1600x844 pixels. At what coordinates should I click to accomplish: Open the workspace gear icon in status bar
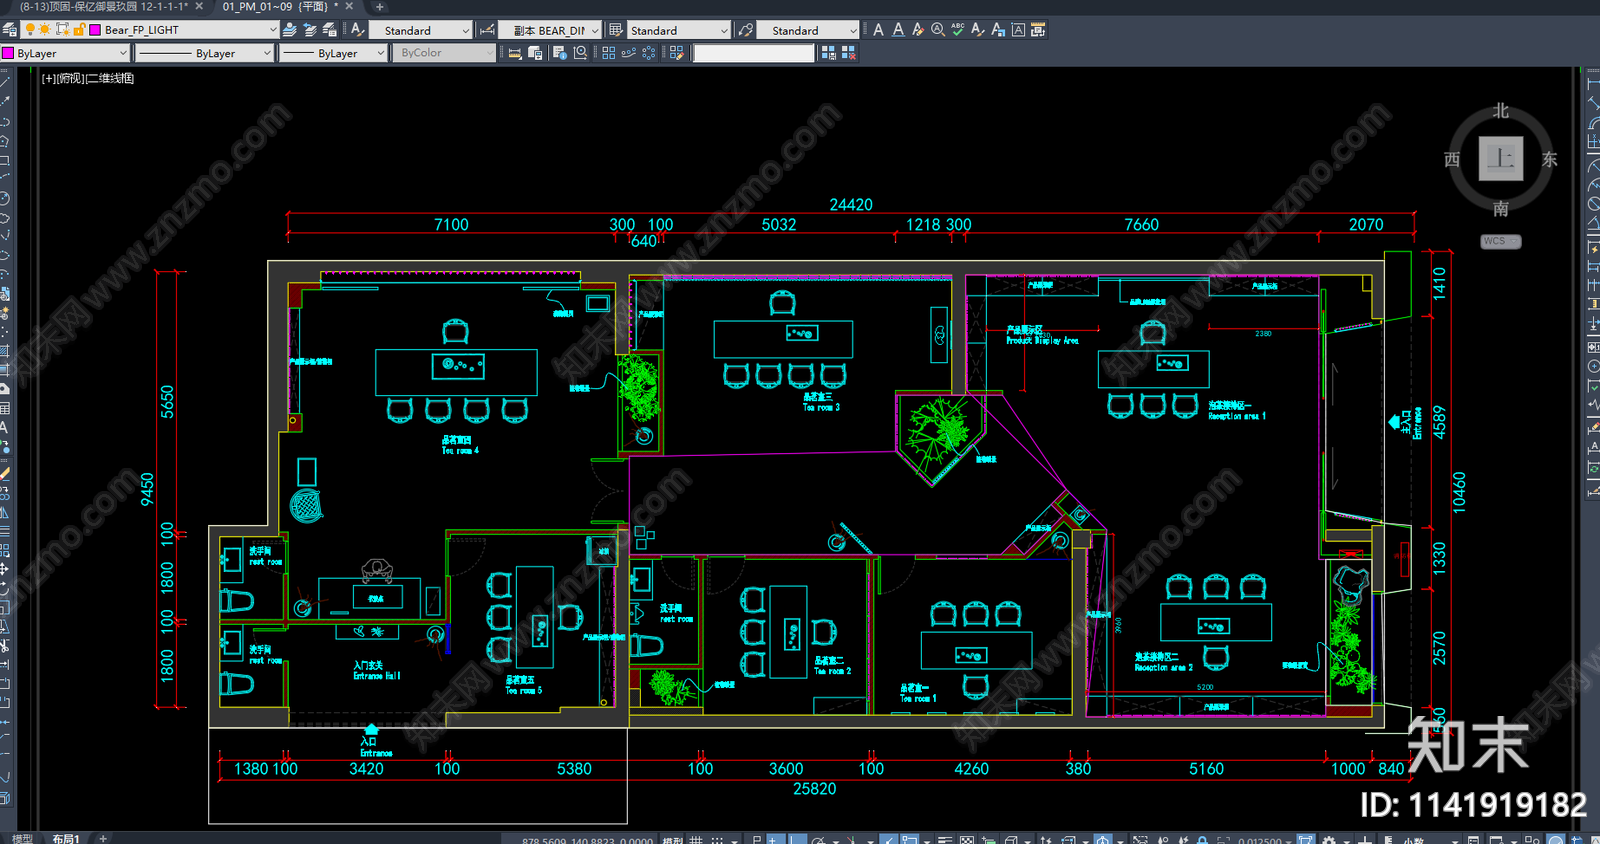1329,839
